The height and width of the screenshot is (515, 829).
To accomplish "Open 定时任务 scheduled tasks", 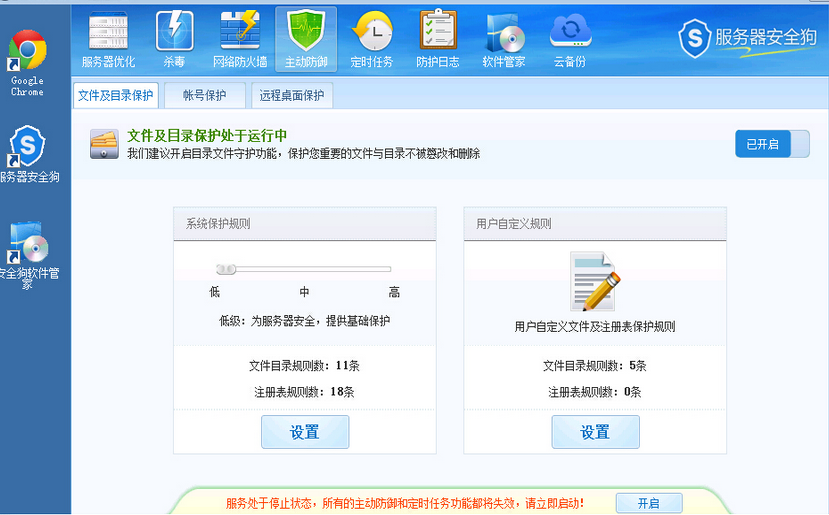I will [372, 38].
